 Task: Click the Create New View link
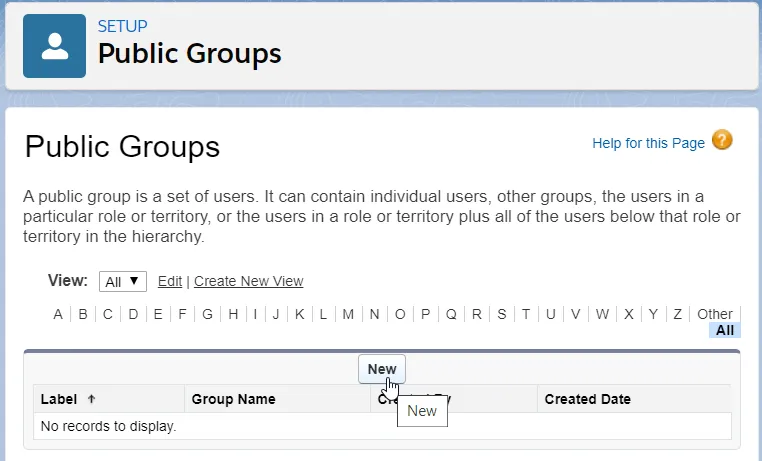coord(248,282)
